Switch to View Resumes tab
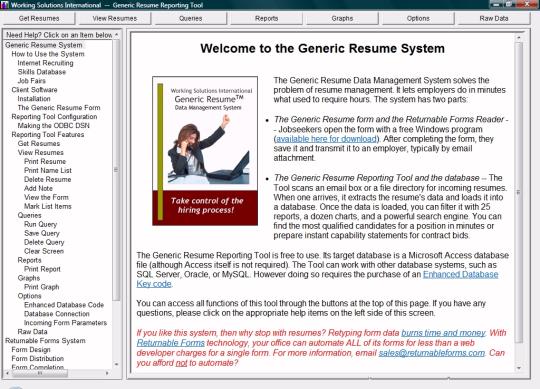The width and height of the screenshot is (540, 389). click(x=115, y=18)
